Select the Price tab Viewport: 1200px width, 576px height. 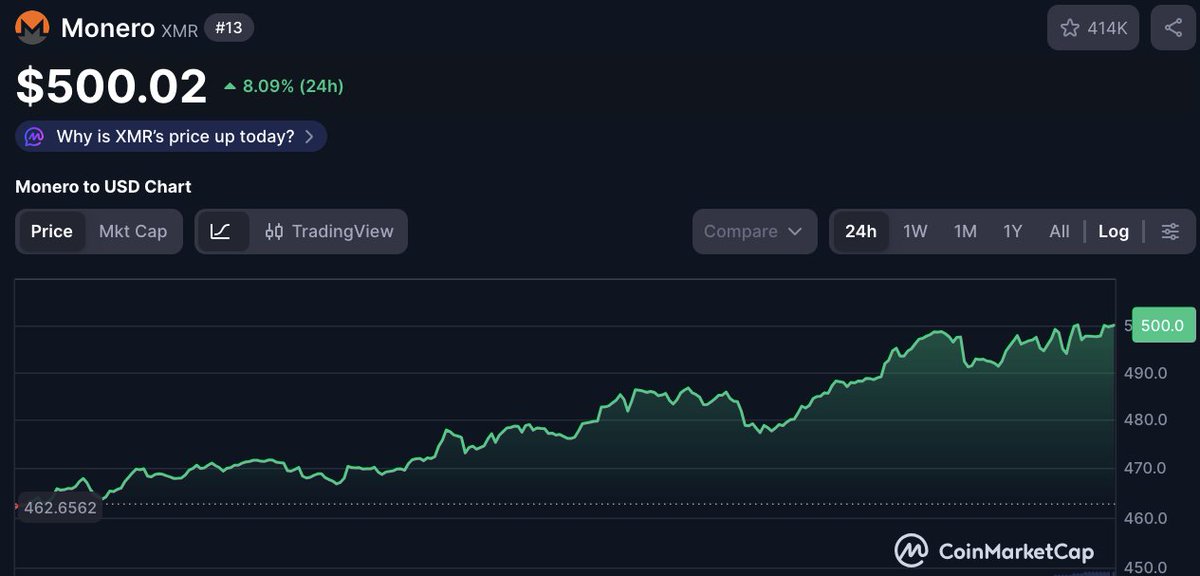point(52,231)
